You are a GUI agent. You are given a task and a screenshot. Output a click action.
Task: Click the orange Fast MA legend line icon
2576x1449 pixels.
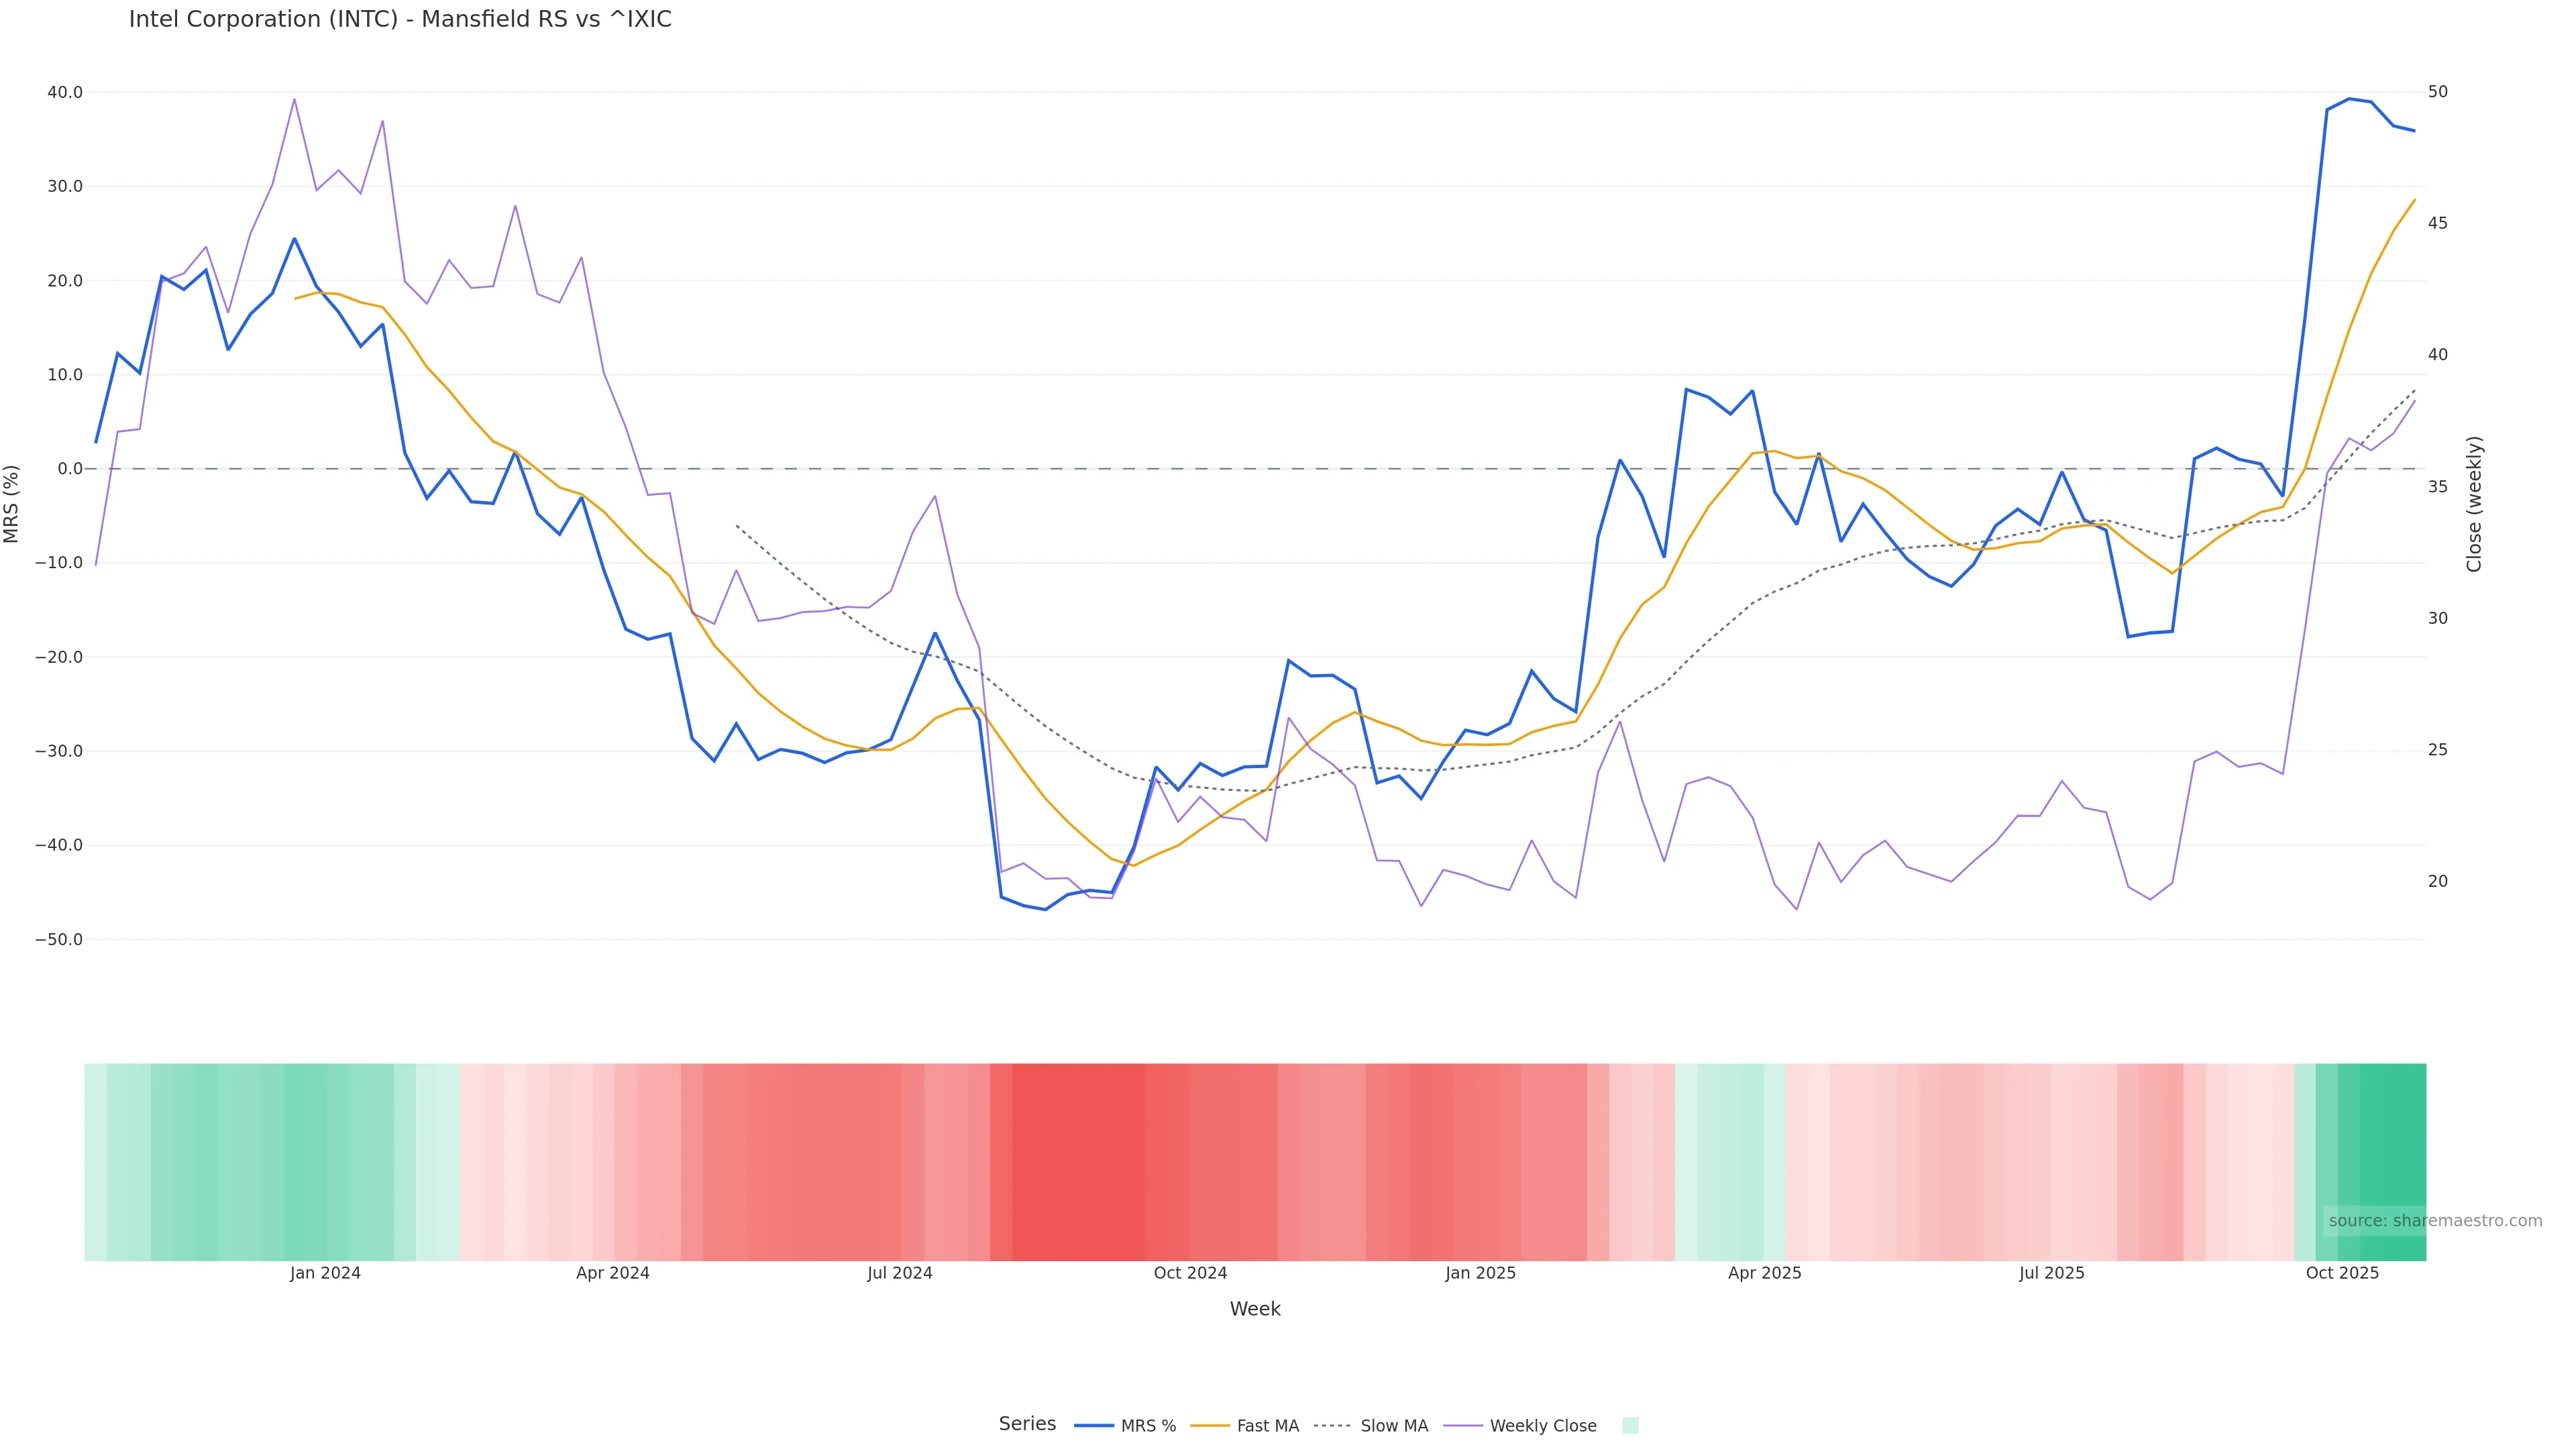pos(1210,1426)
